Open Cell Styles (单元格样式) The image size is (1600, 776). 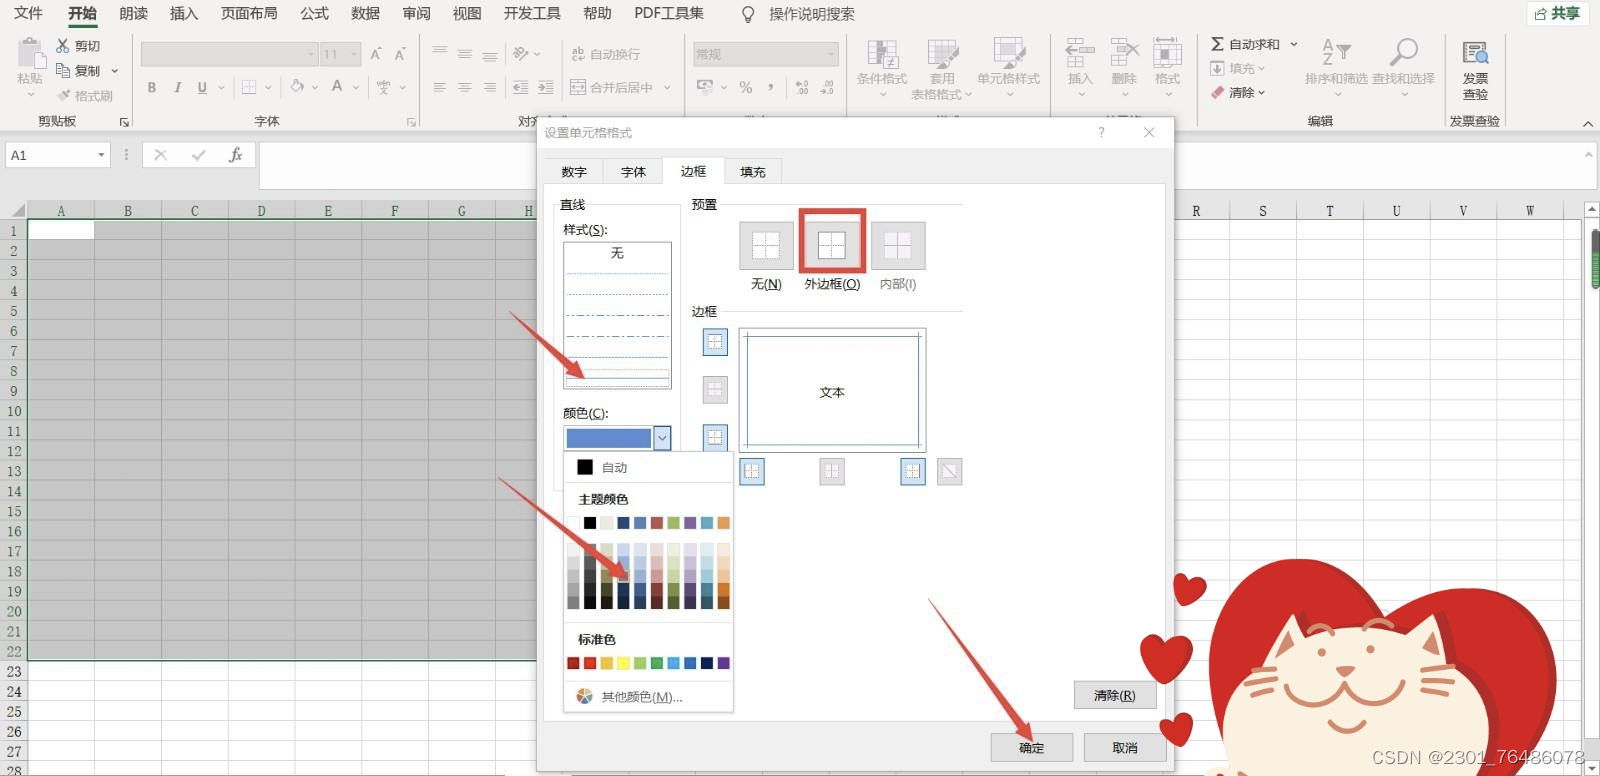(1009, 68)
